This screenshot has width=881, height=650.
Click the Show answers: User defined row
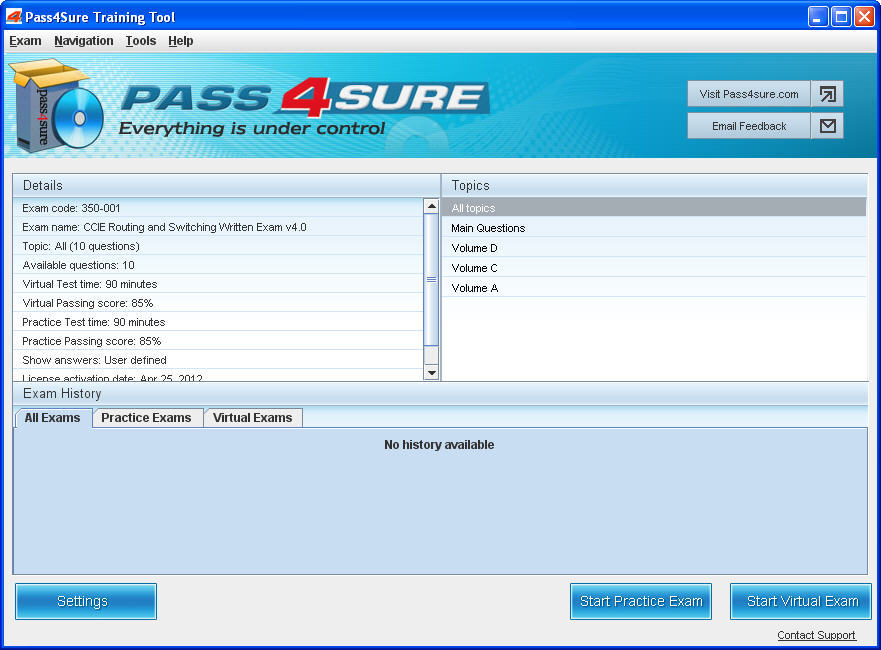coord(218,360)
